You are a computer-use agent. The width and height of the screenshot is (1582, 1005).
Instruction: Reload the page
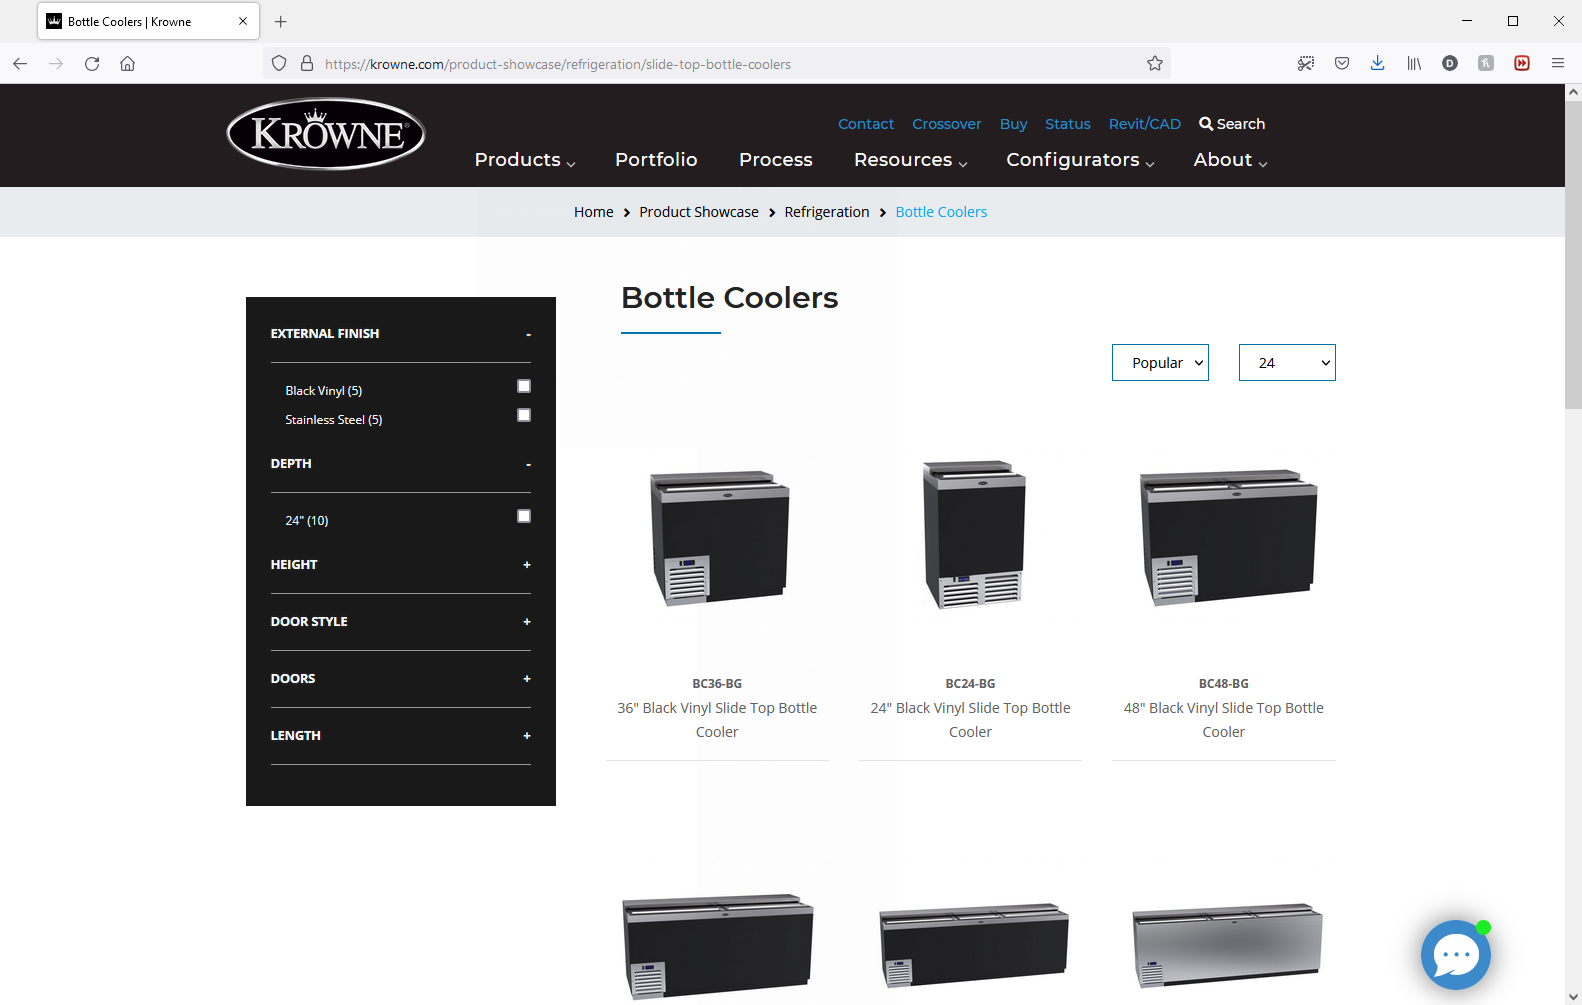click(92, 64)
